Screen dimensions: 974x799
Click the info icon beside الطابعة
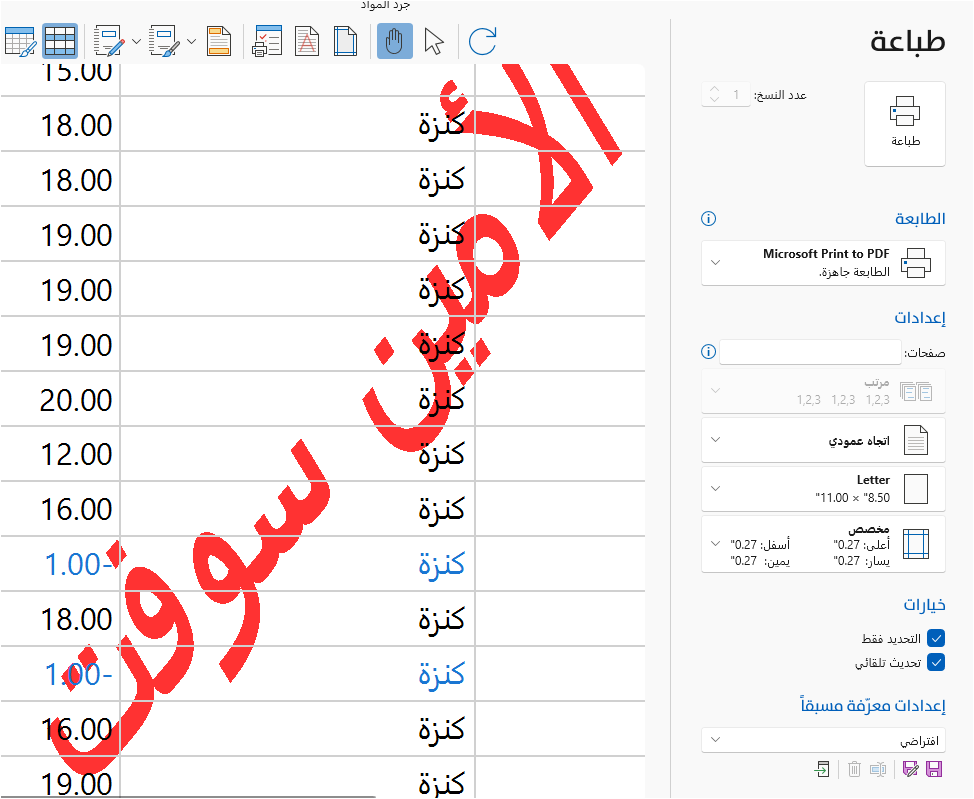(709, 219)
